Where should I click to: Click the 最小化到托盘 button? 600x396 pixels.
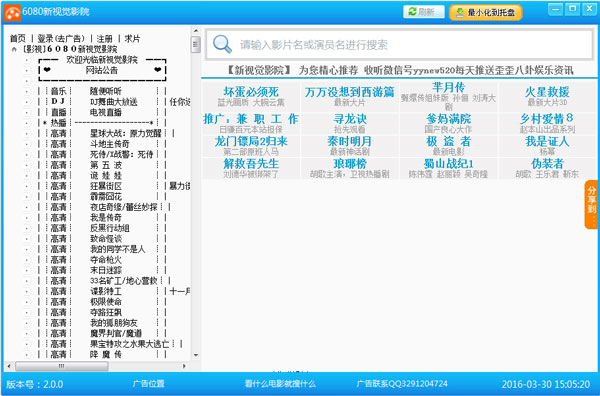(486, 13)
